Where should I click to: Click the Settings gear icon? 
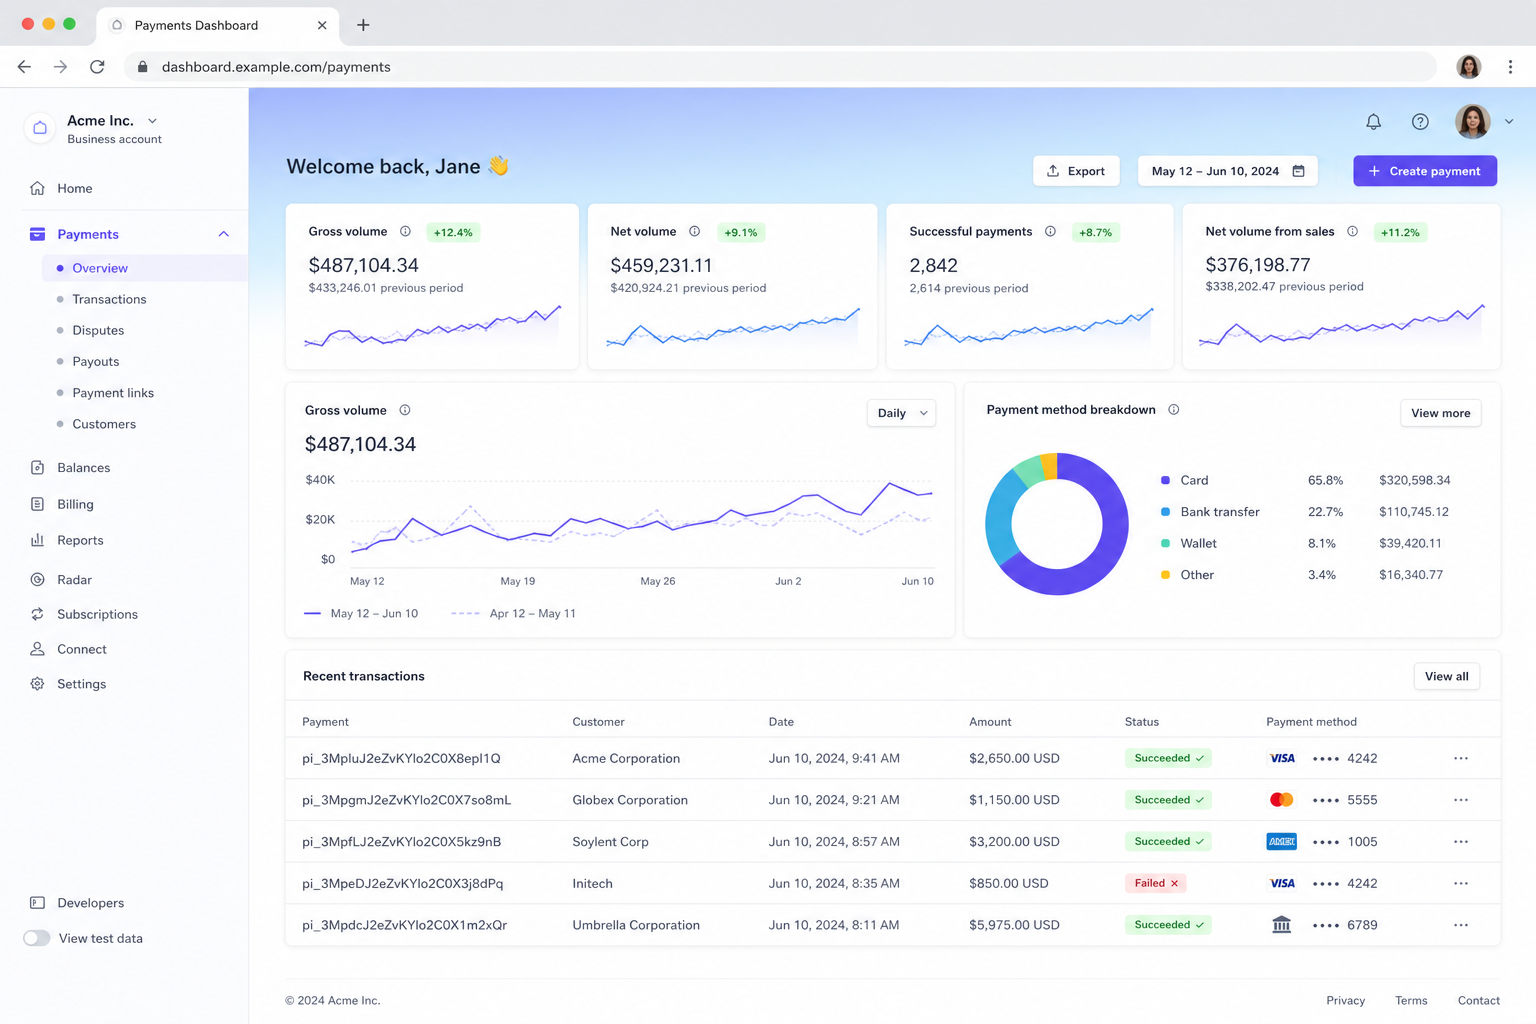(x=37, y=684)
